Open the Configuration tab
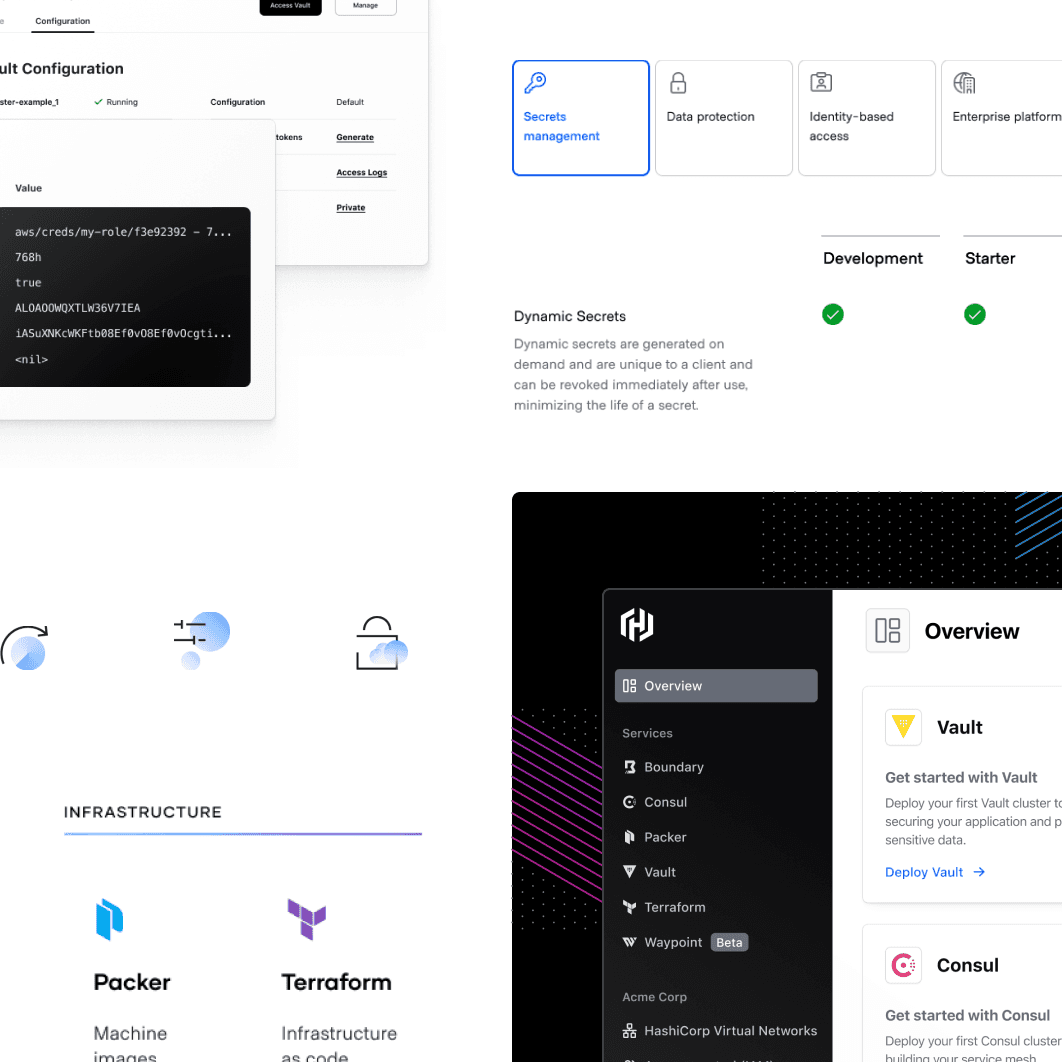This screenshot has width=1062, height=1062. (62, 21)
